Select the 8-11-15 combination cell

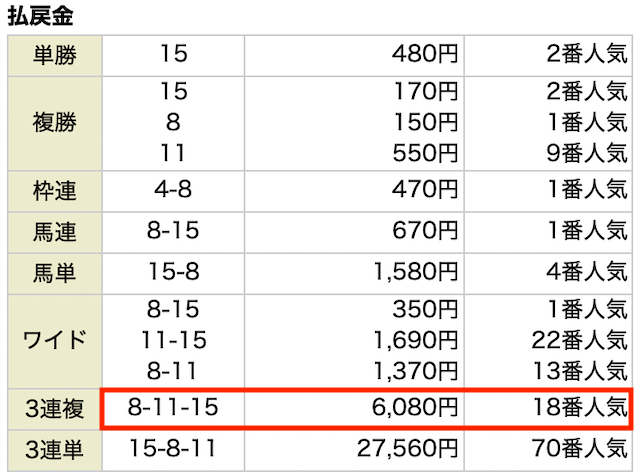pyautogui.click(x=173, y=408)
